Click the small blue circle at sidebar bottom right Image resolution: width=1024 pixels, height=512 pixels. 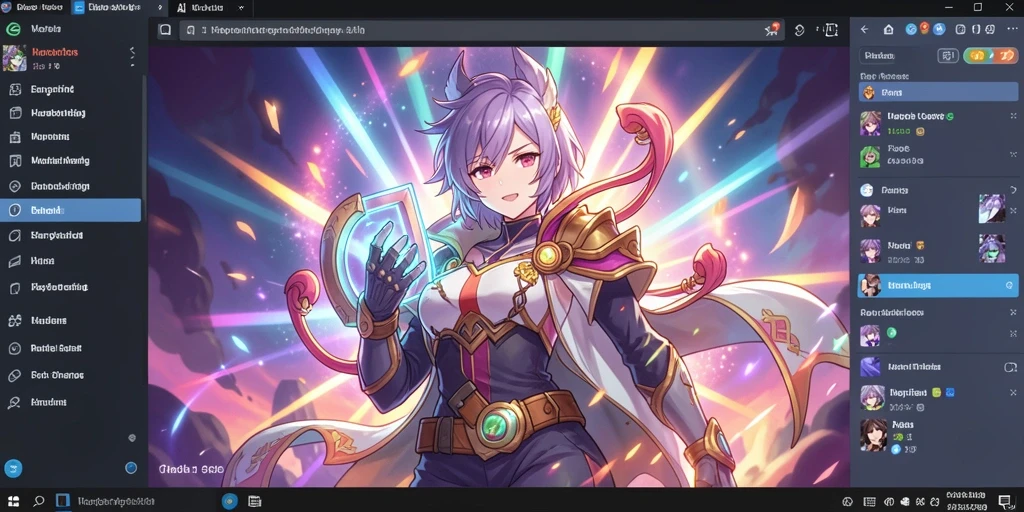(x=131, y=468)
